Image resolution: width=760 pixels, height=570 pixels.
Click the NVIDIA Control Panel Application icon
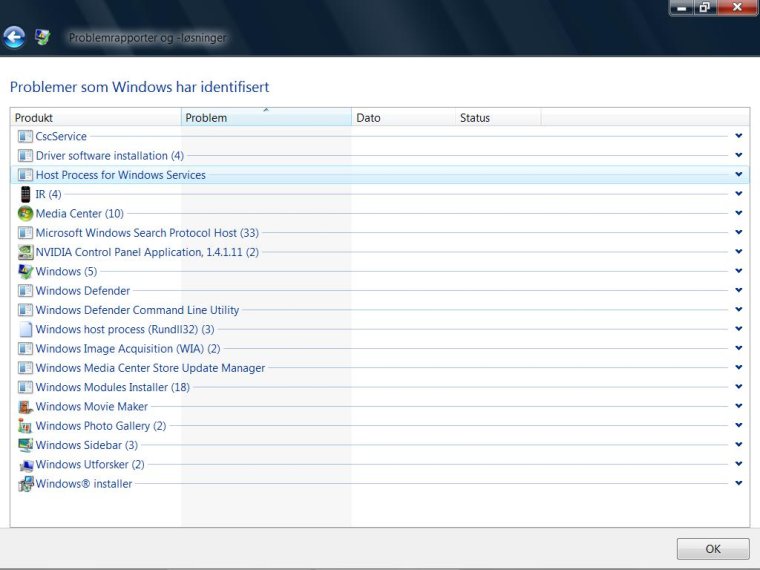(x=25, y=252)
